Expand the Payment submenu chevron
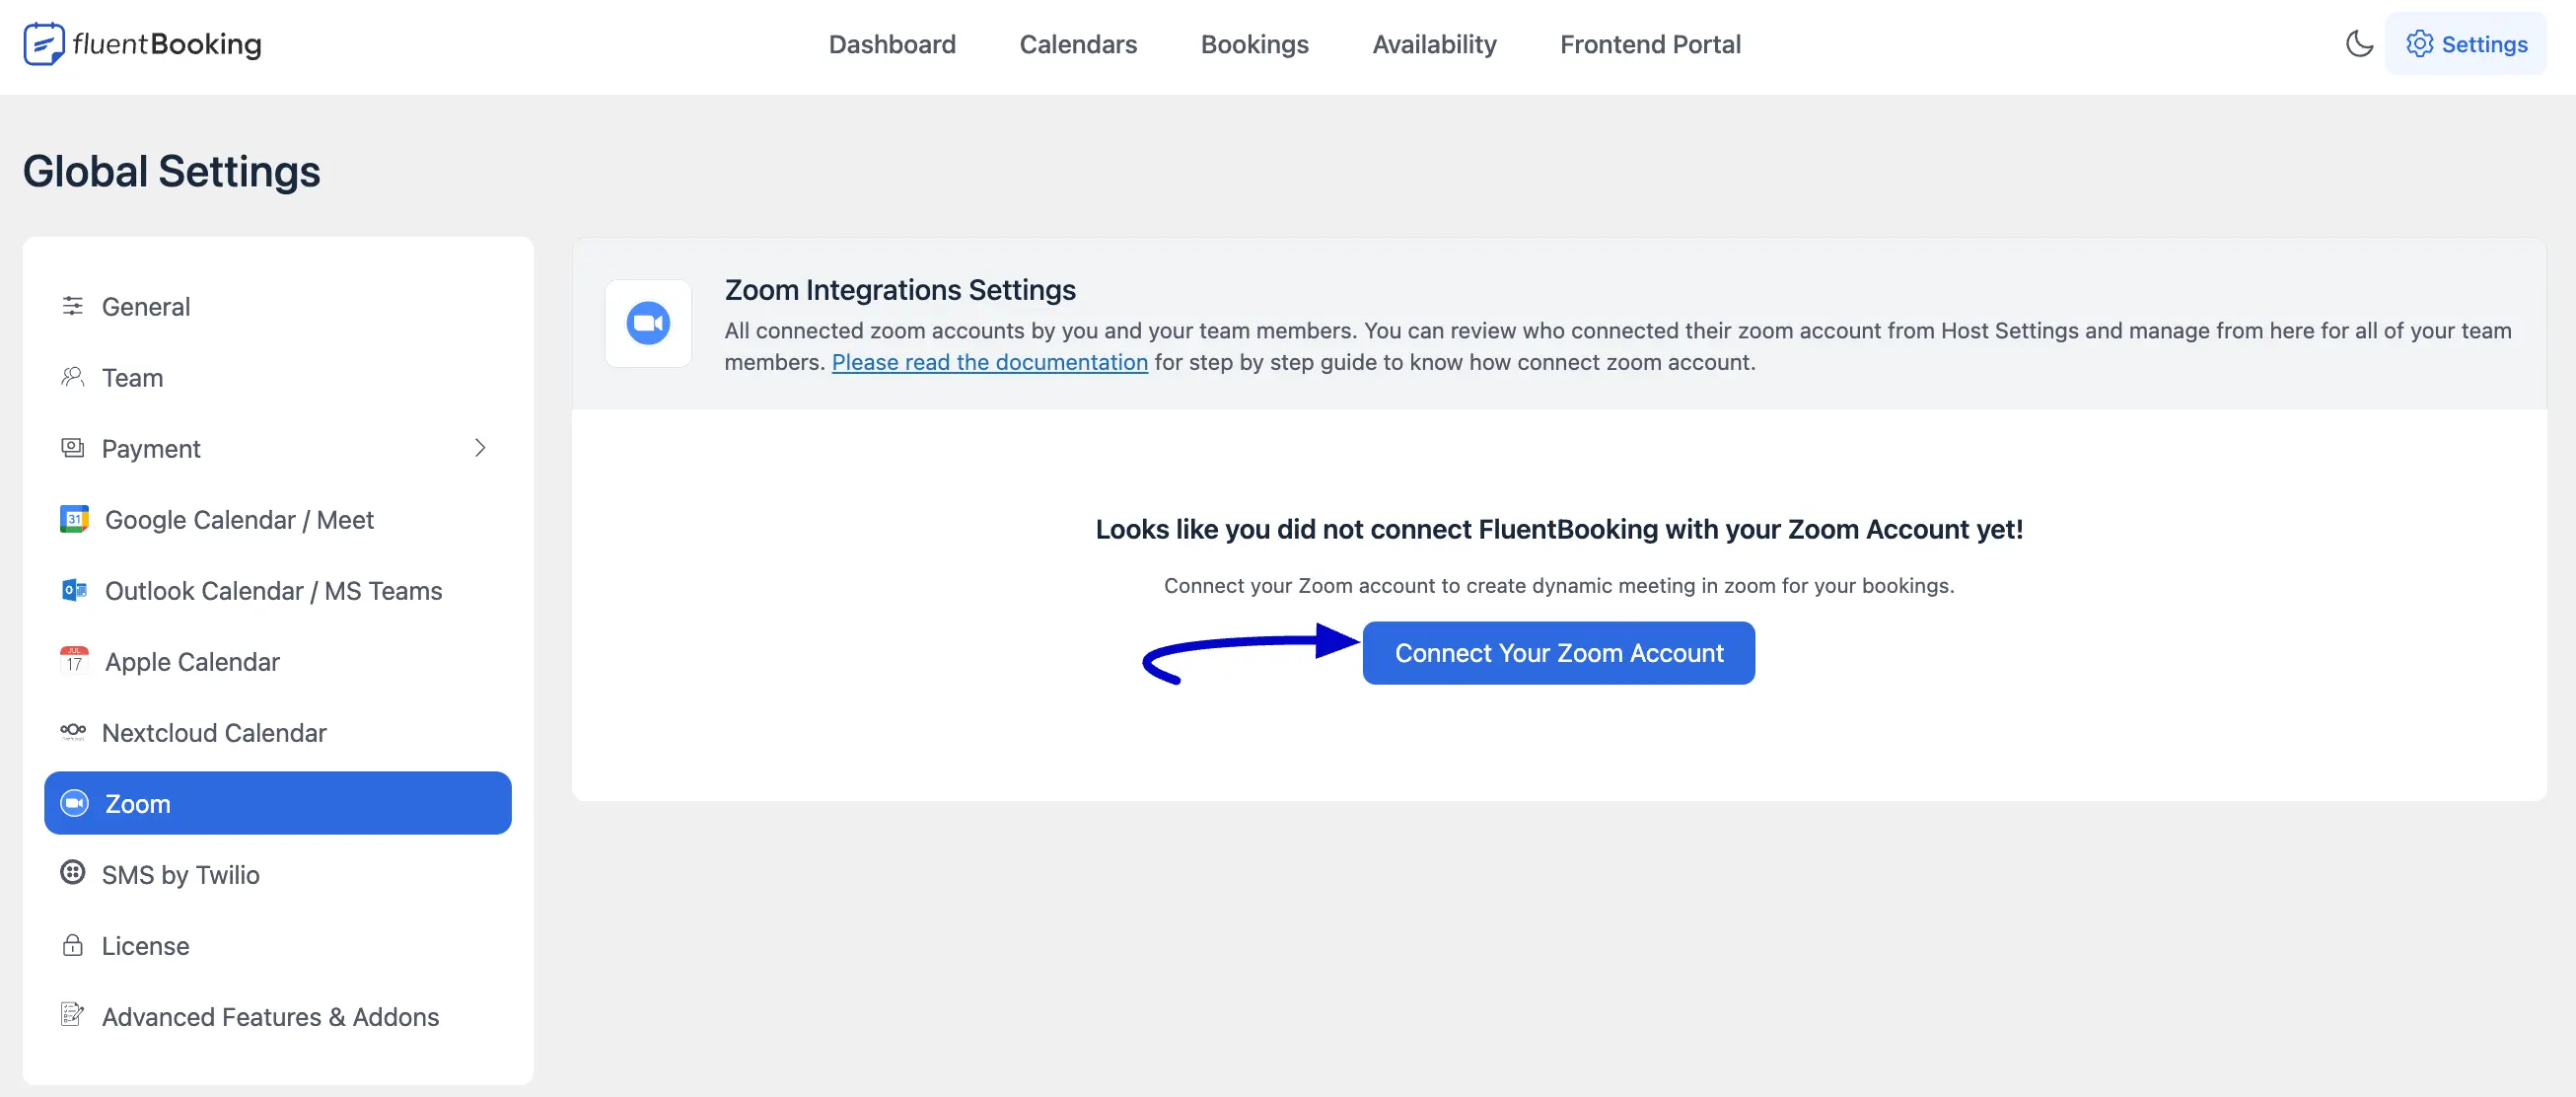The image size is (2576, 1097). point(480,448)
